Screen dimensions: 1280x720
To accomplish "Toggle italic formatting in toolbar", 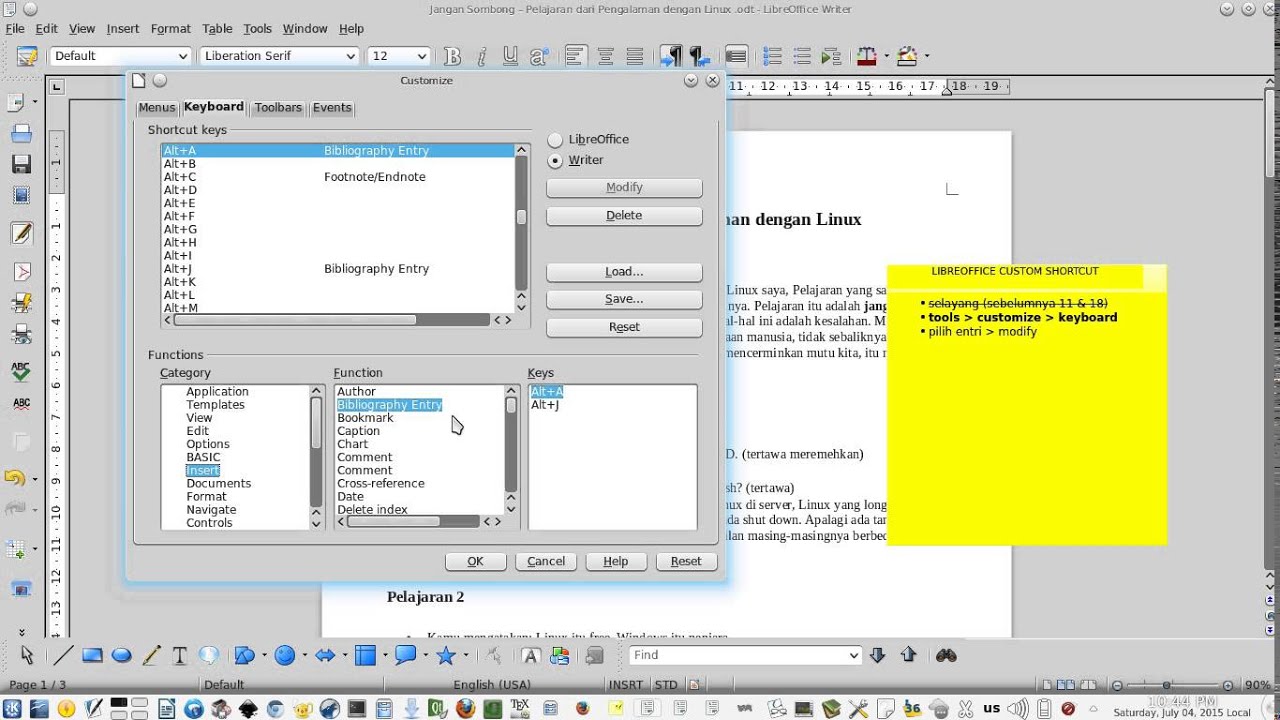I will coord(482,56).
